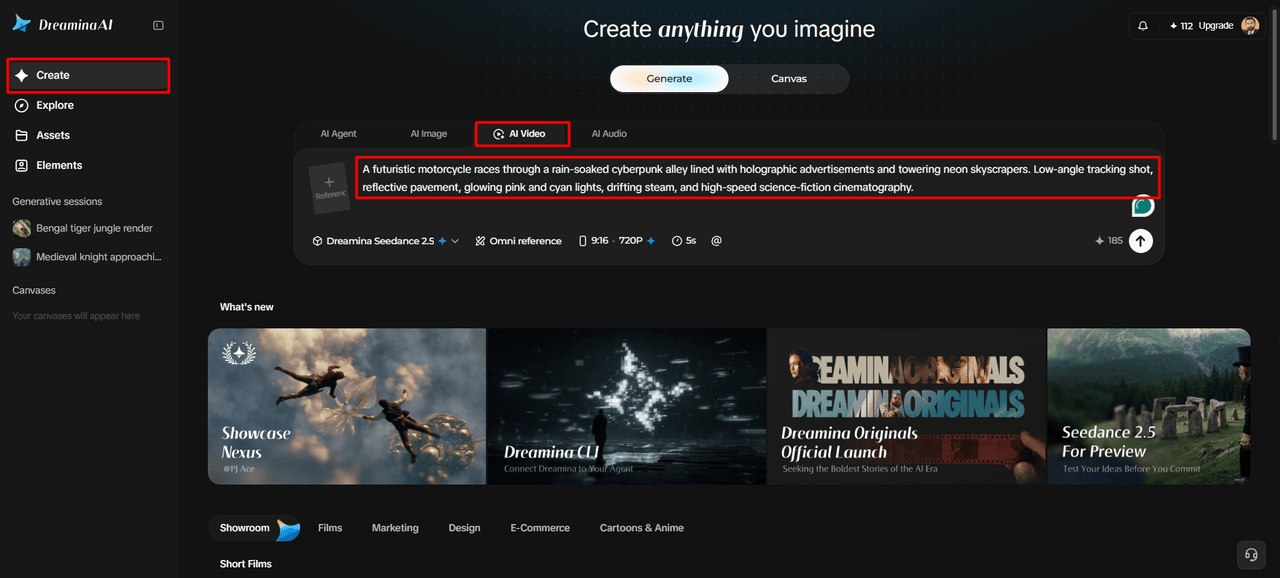
Task: Switch to Canvas mode
Action: (788, 79)
